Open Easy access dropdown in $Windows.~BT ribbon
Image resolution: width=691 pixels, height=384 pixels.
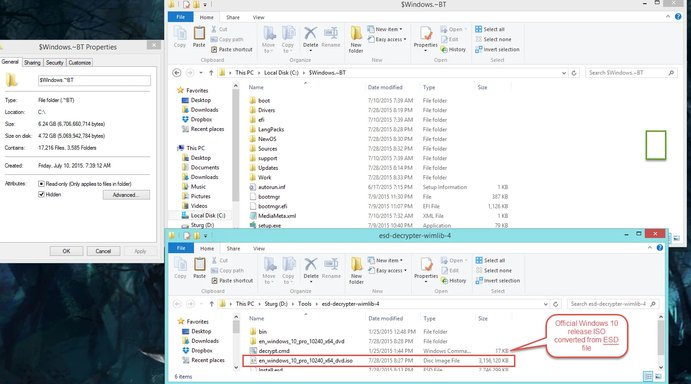click(387, 39)
